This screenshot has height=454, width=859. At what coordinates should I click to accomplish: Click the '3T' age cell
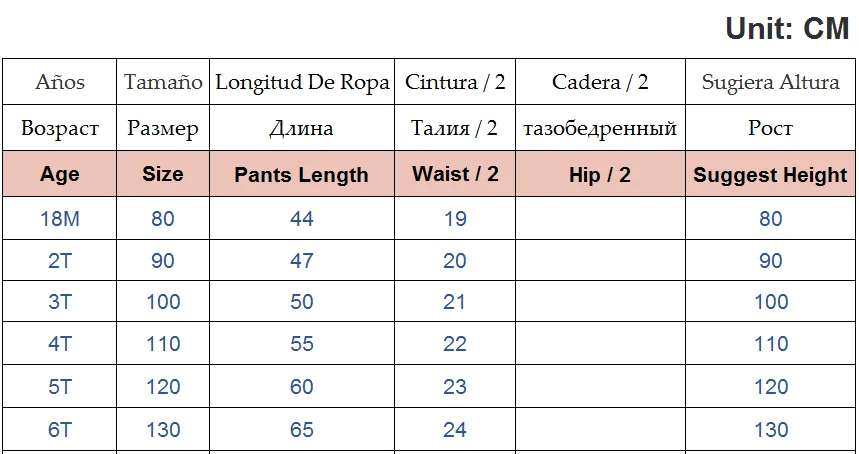[60, 302]
